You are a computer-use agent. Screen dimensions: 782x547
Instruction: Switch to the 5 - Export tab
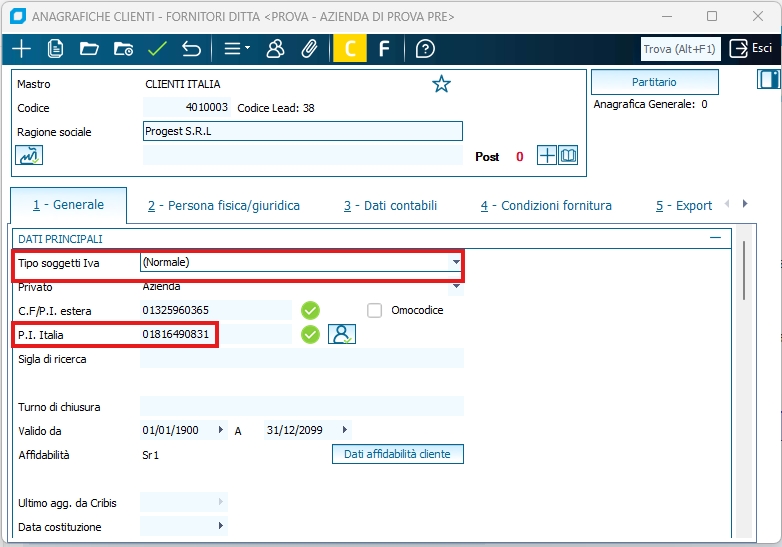(684, 206)
